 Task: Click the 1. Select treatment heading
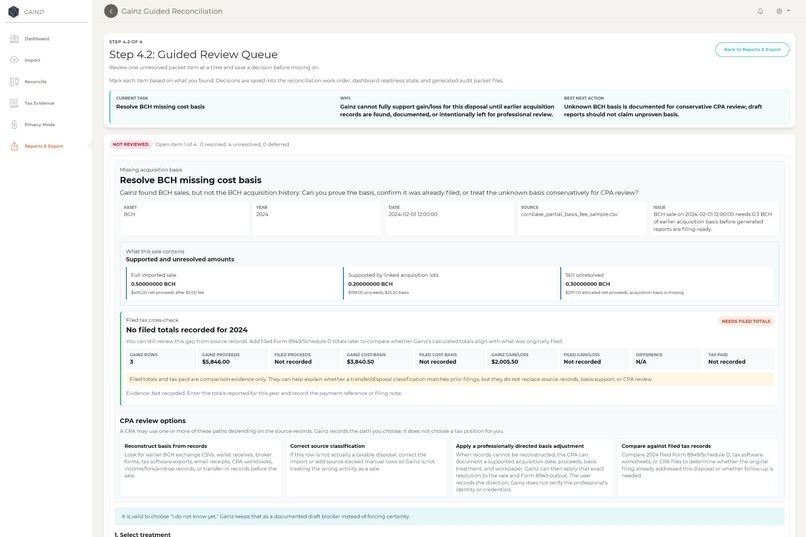[x=142, y=534]
